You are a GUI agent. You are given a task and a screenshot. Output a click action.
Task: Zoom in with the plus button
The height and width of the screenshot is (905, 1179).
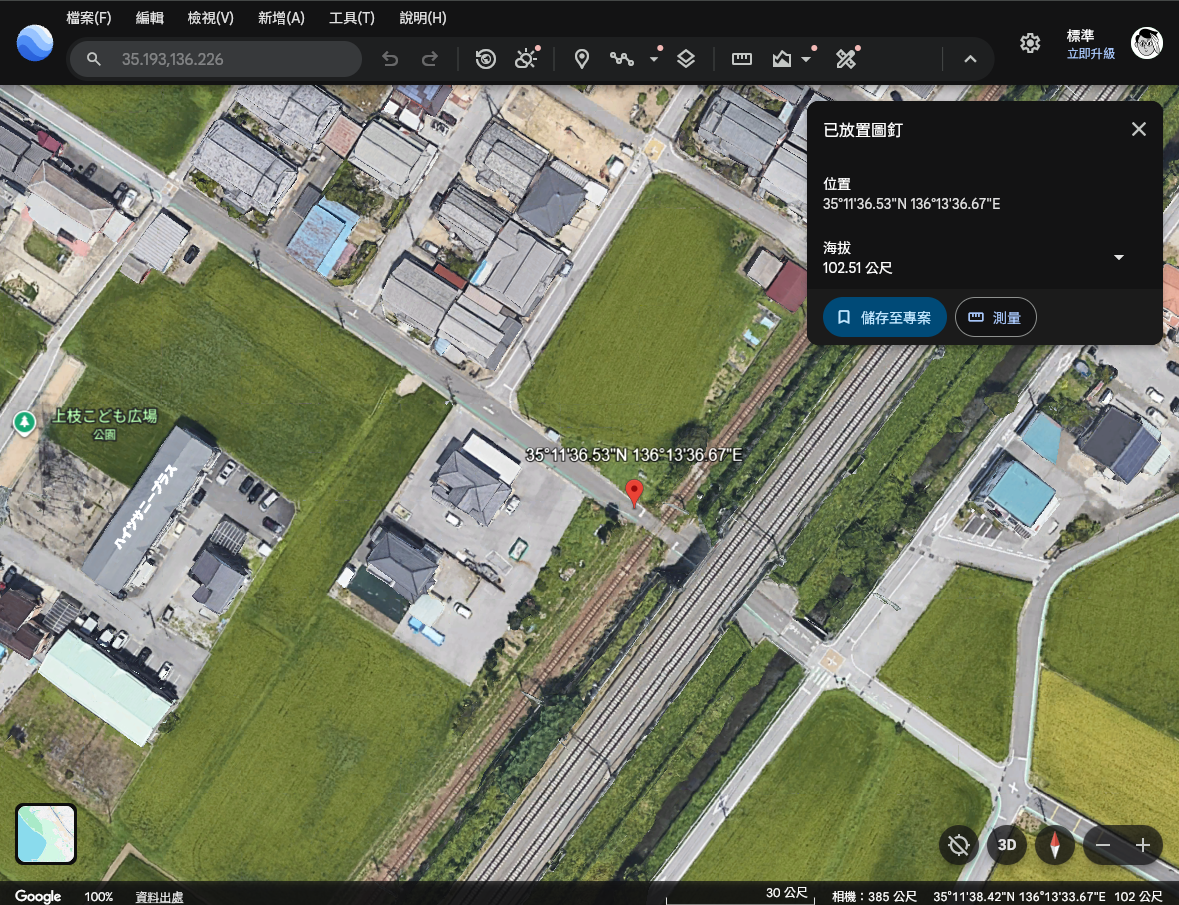[x=1143, y=845]
